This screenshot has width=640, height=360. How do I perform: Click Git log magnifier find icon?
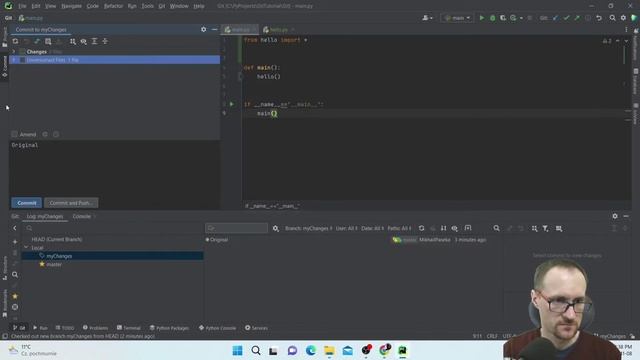click(x=496, y=228)
